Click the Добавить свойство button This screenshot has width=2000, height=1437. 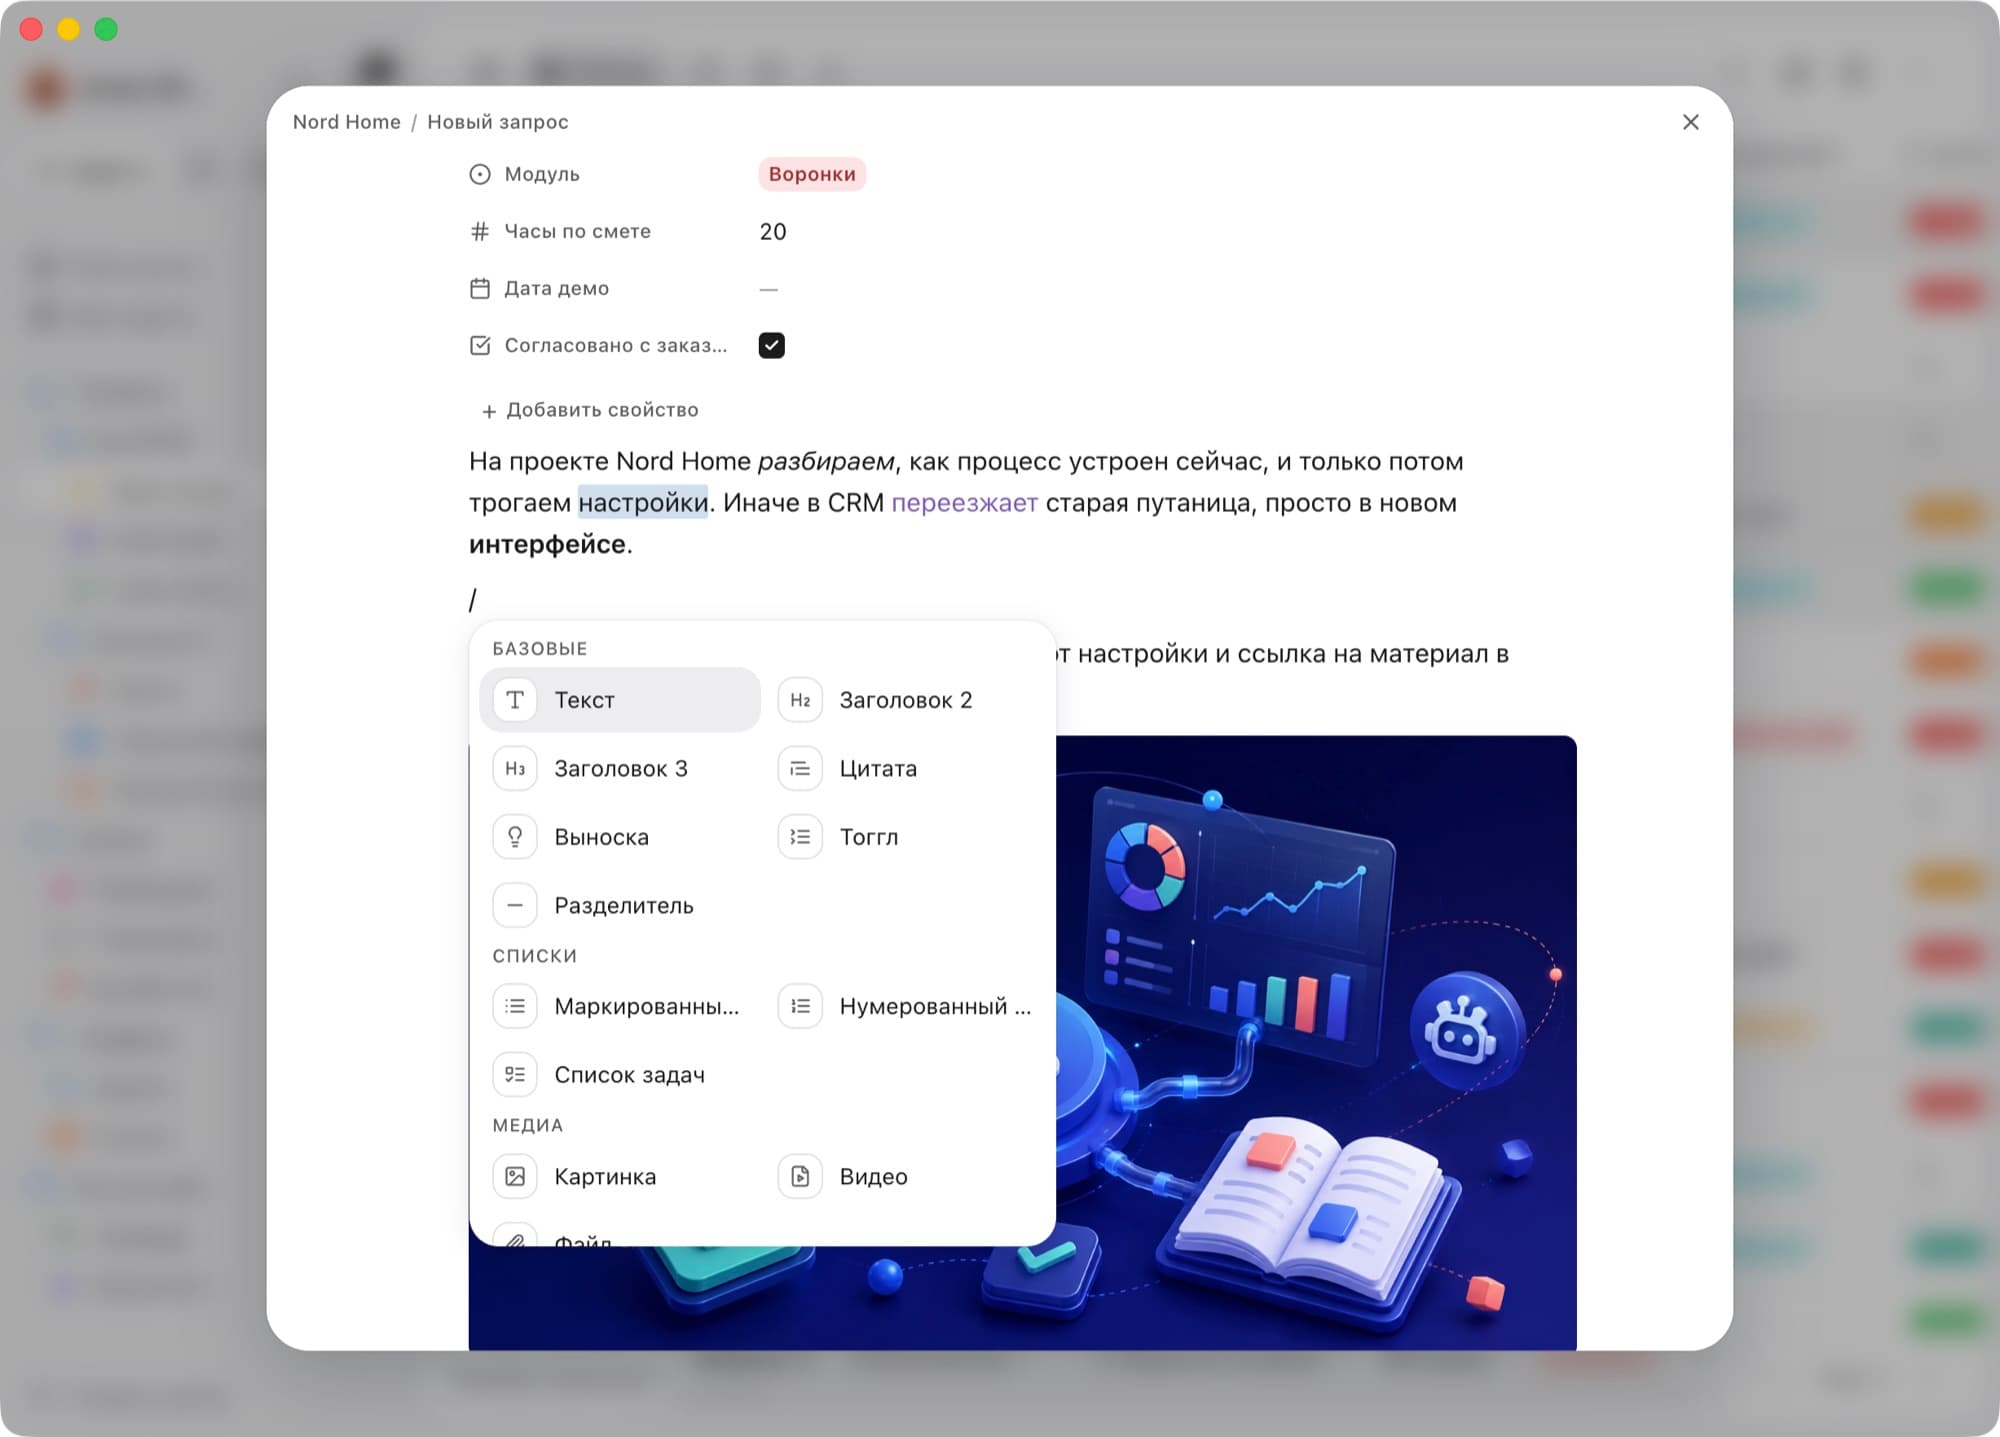pos(590,410)
